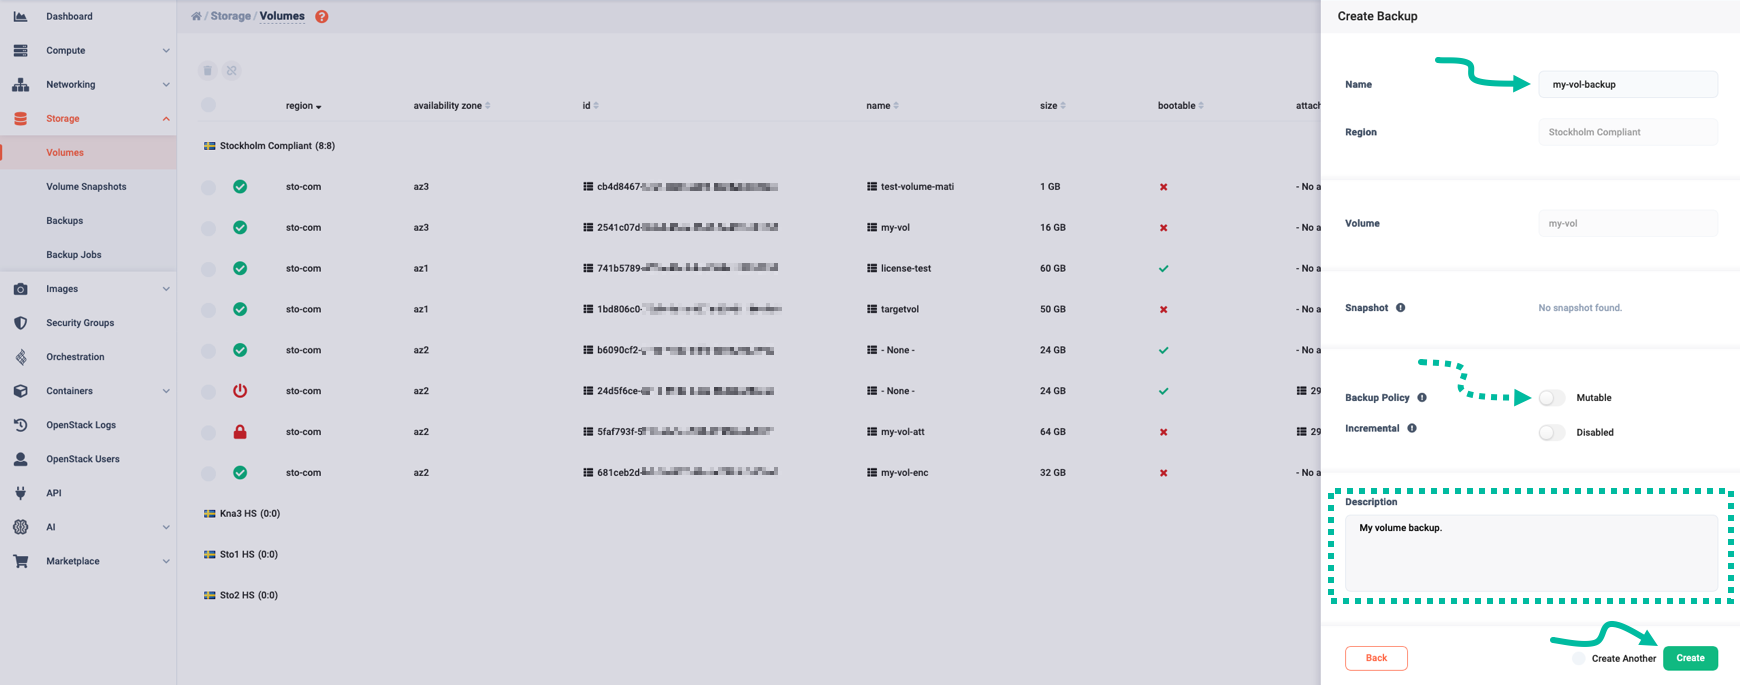Open the help question mark icon
Viewport: 1740px width, 685px height.
tap(322, 16)
